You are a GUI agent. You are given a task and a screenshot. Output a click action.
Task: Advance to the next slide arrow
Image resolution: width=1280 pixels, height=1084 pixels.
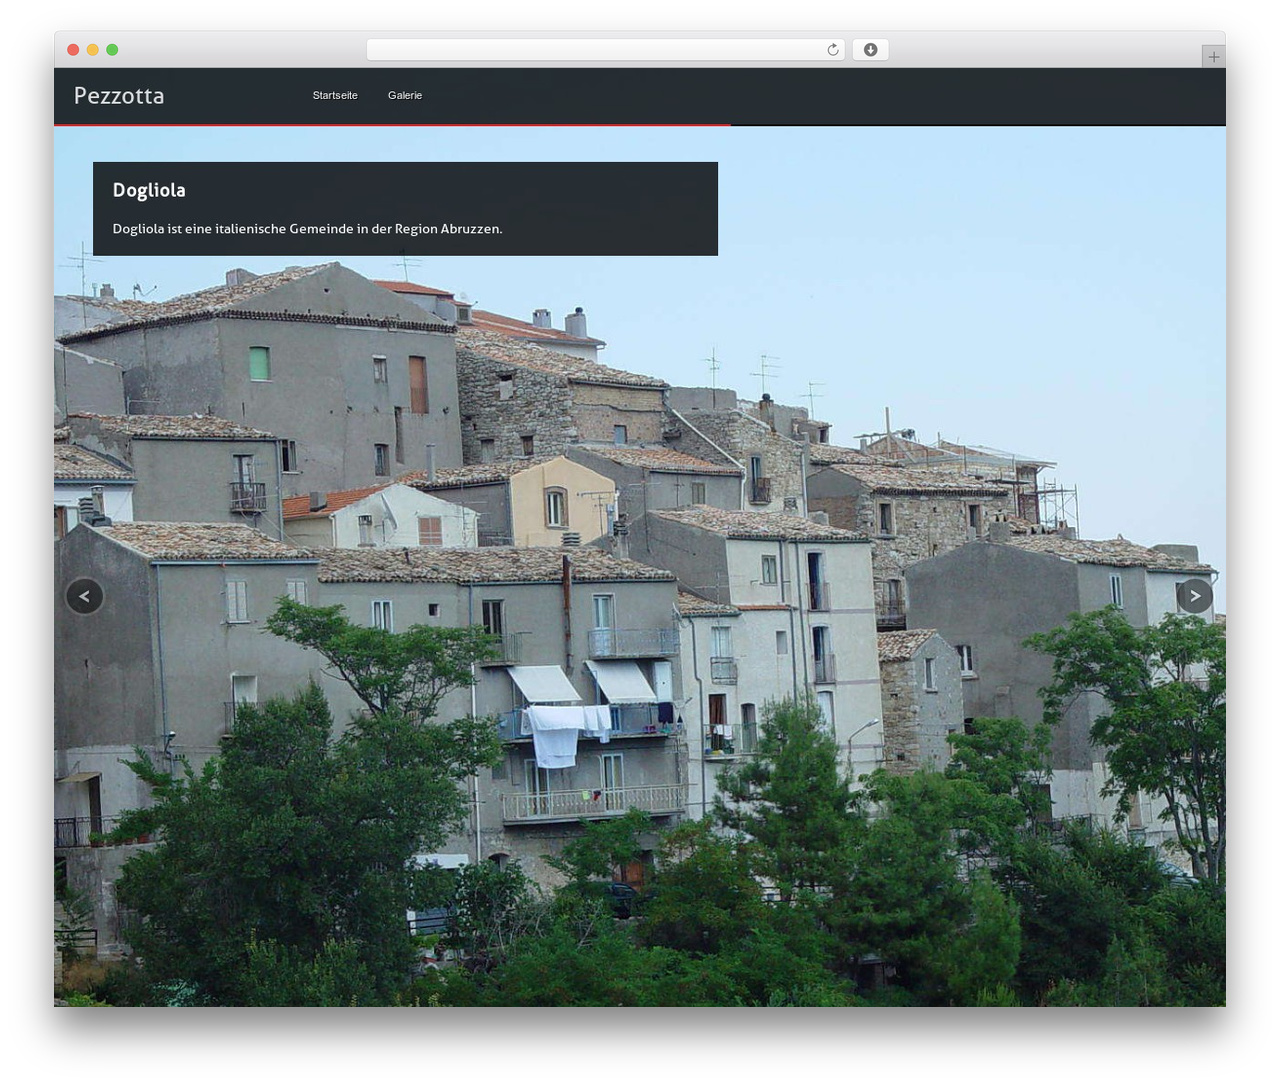1194,596
